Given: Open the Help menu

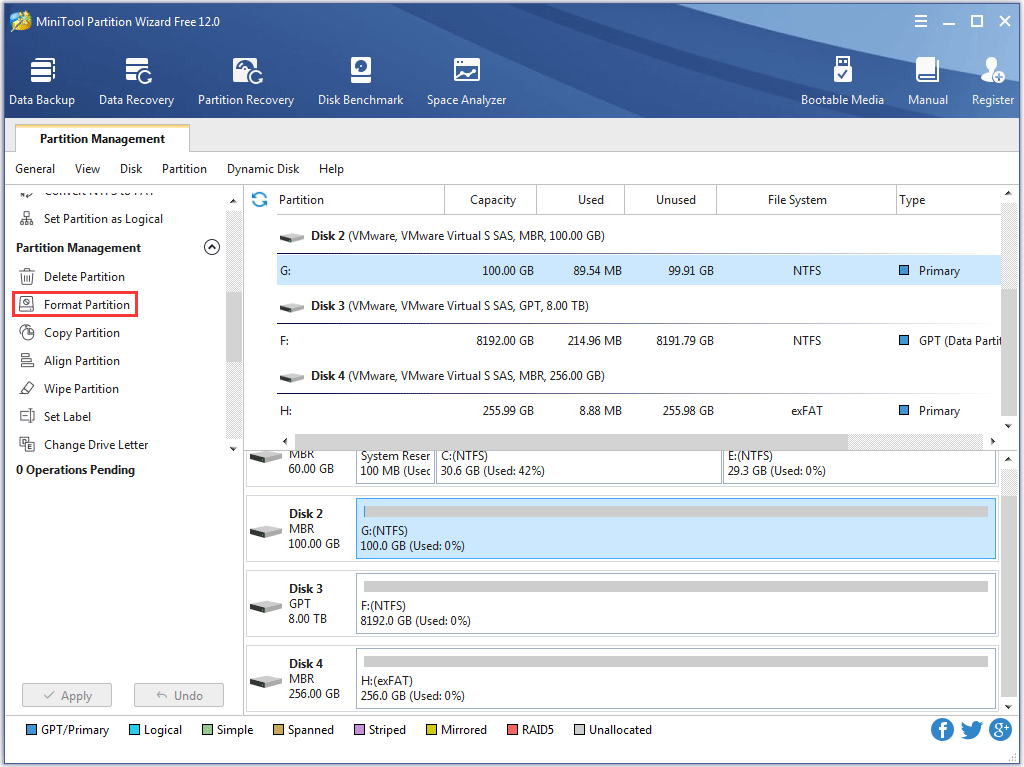Looking at the screenshot, I should pyautogui.click(x=331, y=169).
